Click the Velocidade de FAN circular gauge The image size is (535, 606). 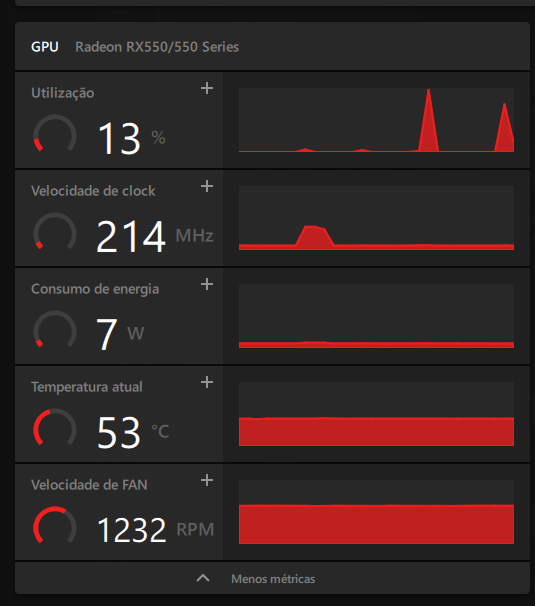[x=55, y=526]
